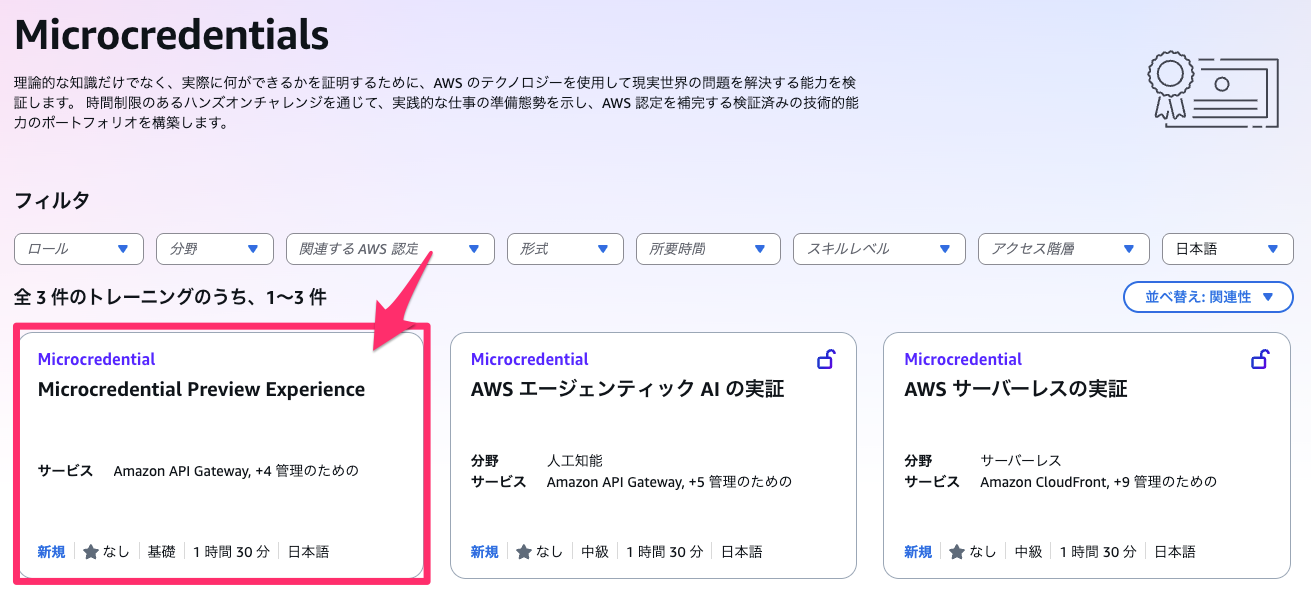Click サーバーレス field value
1311x595 pixels.
pyautogui.click(x=1021, y=461)
